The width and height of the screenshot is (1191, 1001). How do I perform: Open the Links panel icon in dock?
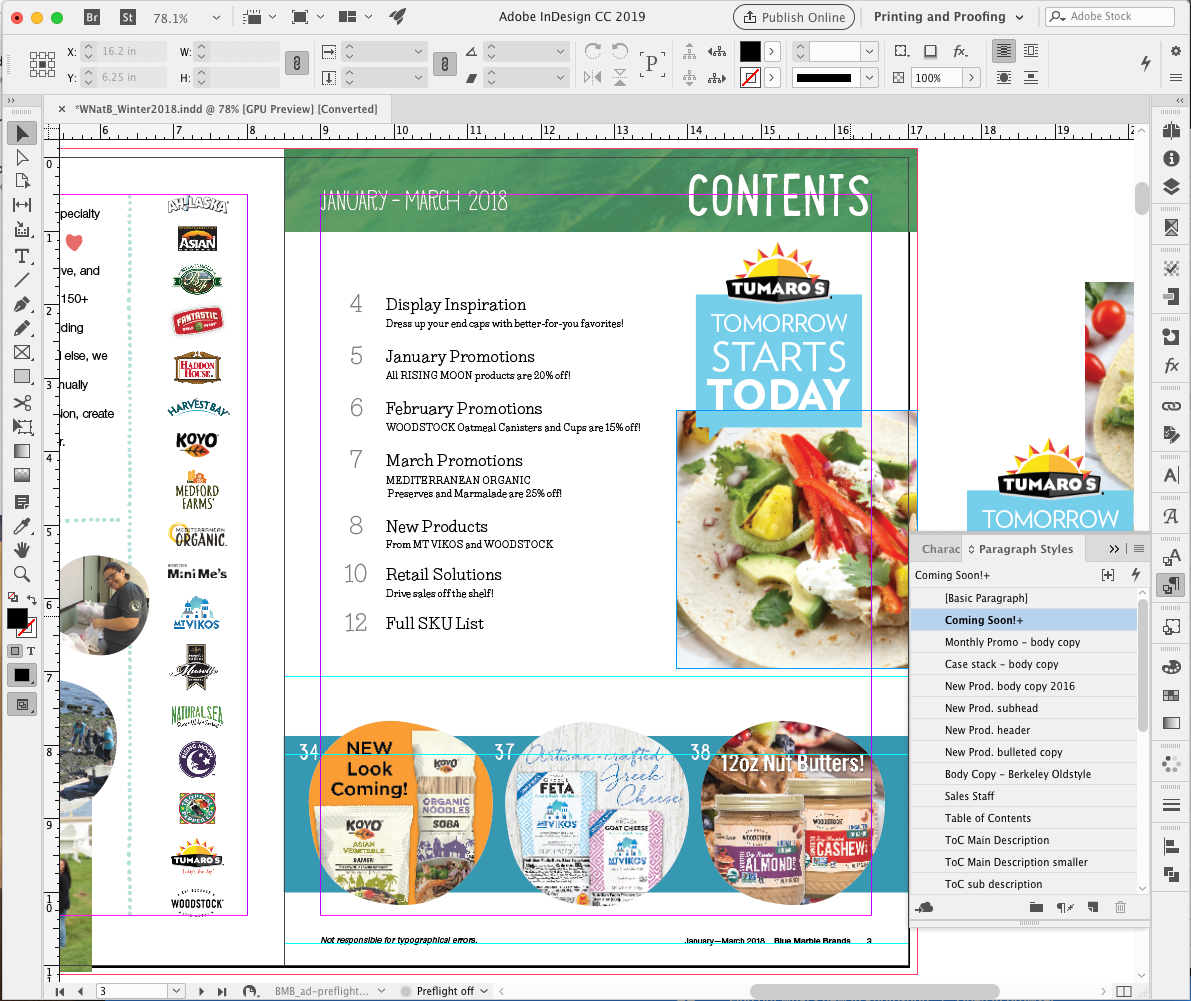point(1171,406)
